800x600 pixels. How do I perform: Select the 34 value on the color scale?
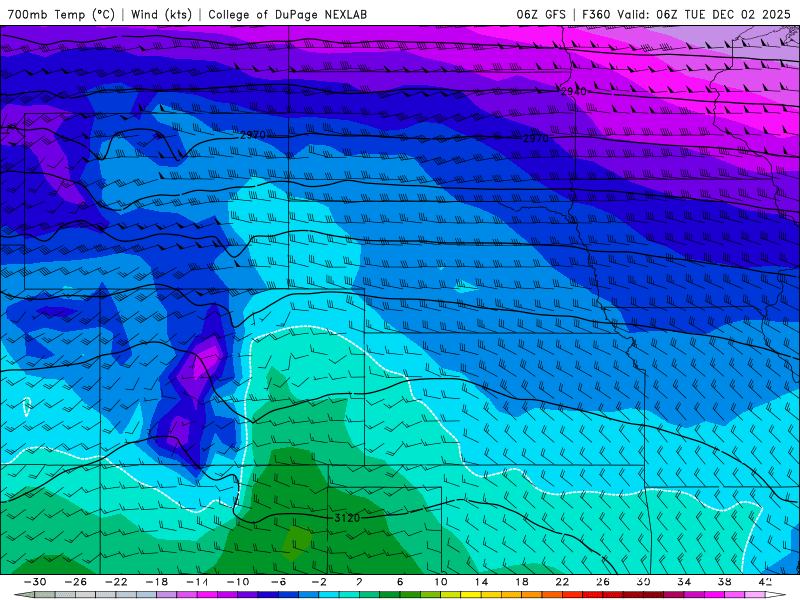pos(684,582)
